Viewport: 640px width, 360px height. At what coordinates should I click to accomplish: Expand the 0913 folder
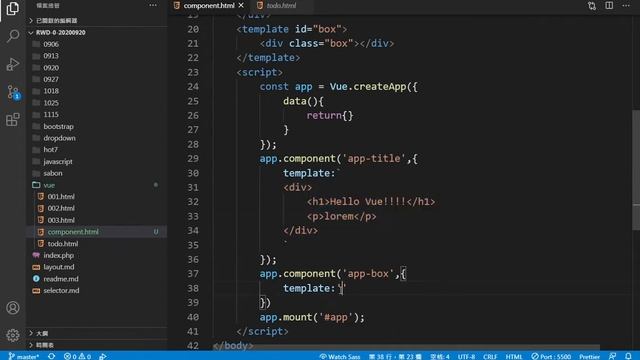pyautogui.click(x=97, y=56)
